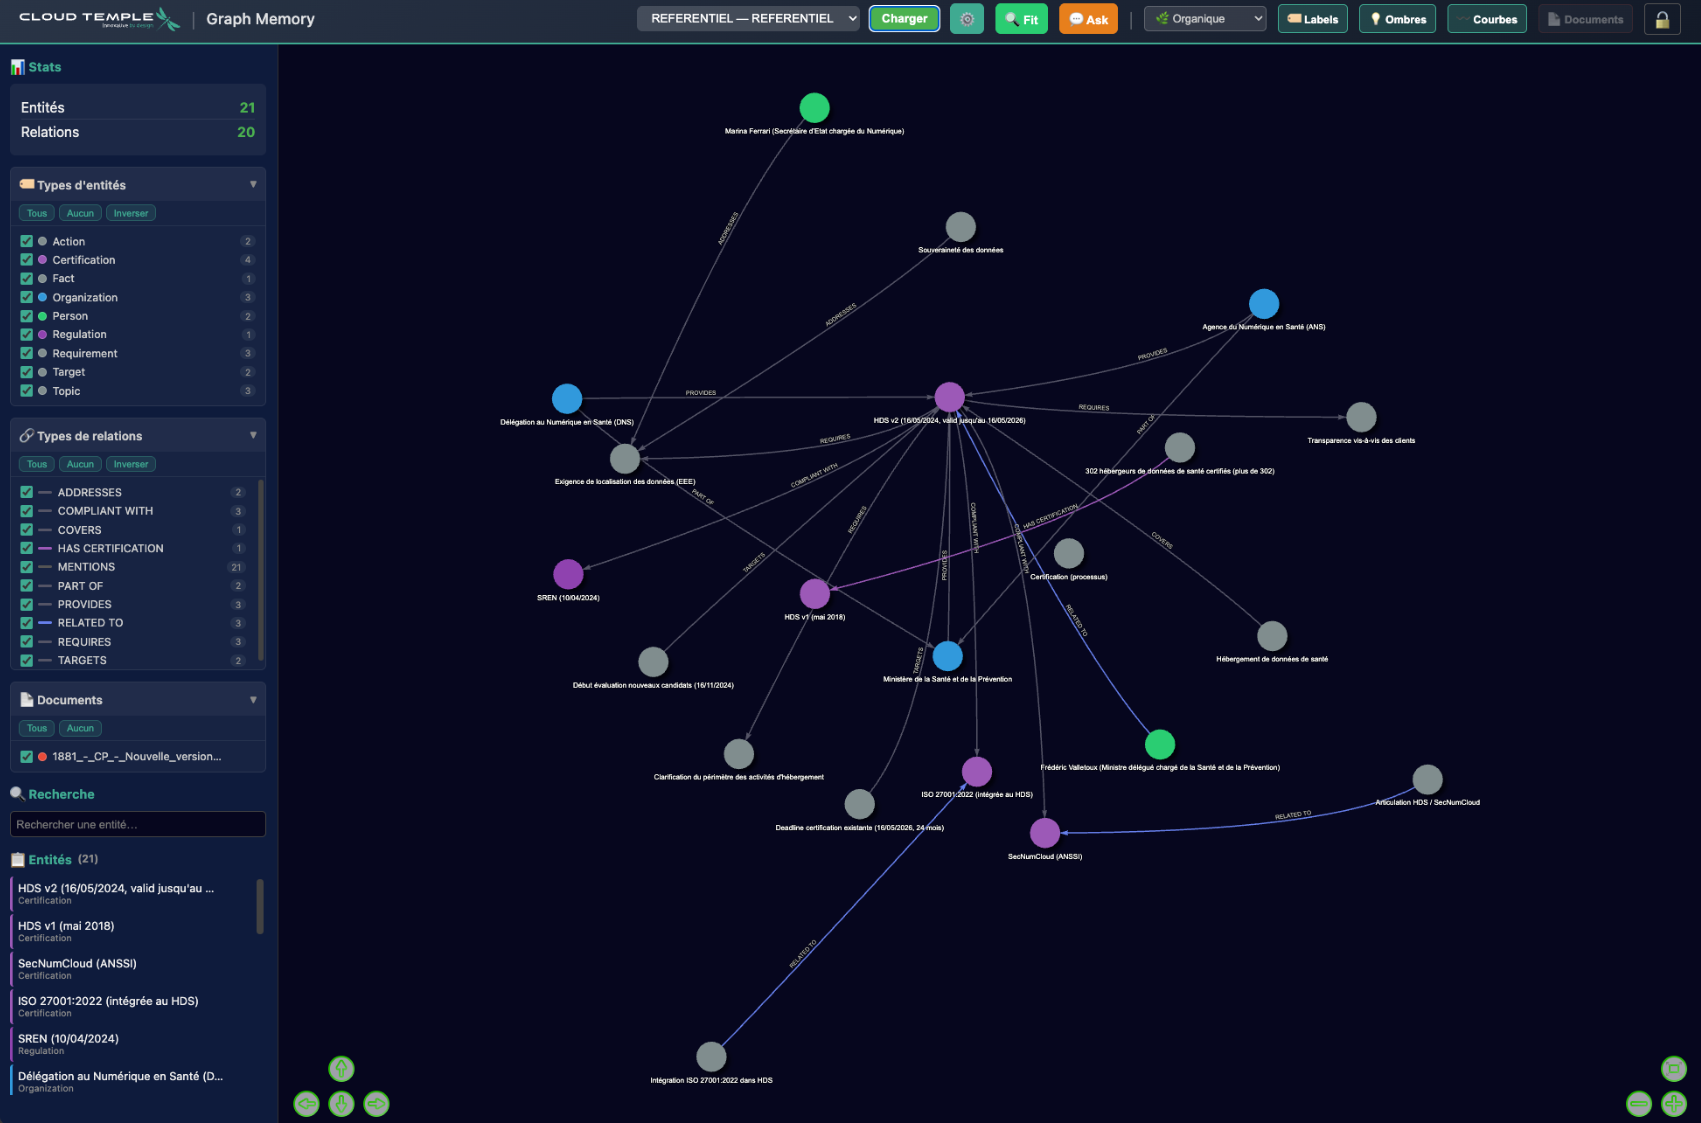Click the zoom in plus icon
The image size is (1701, 1123).
[1674, 1104]
